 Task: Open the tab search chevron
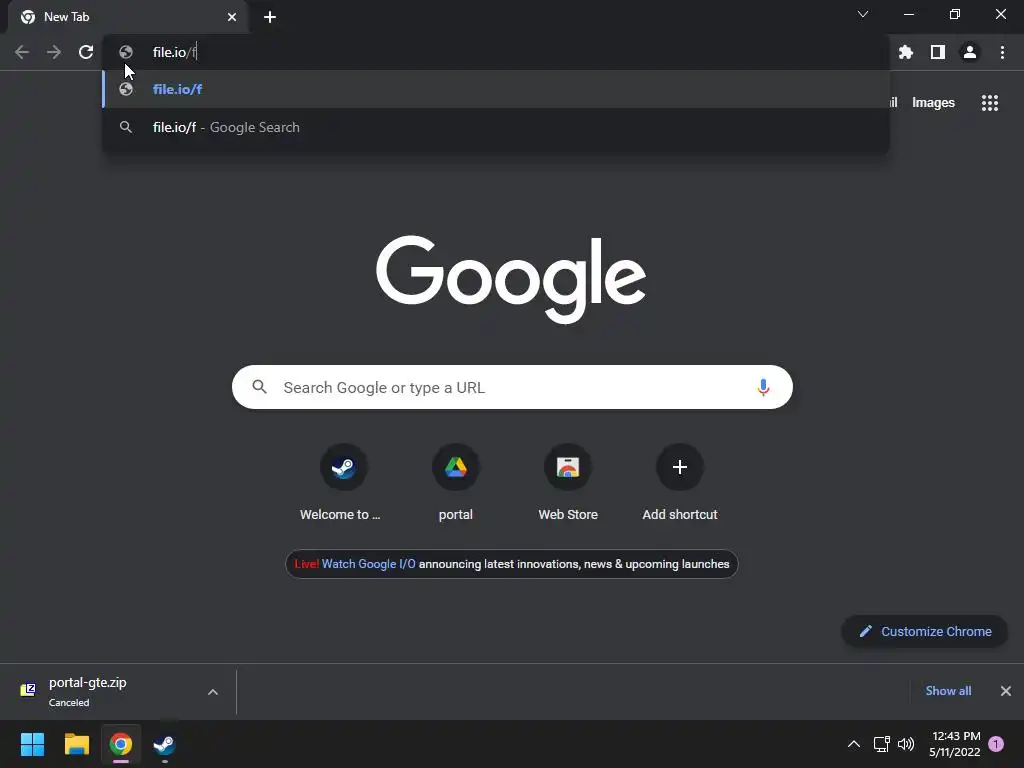click(863, 14)
